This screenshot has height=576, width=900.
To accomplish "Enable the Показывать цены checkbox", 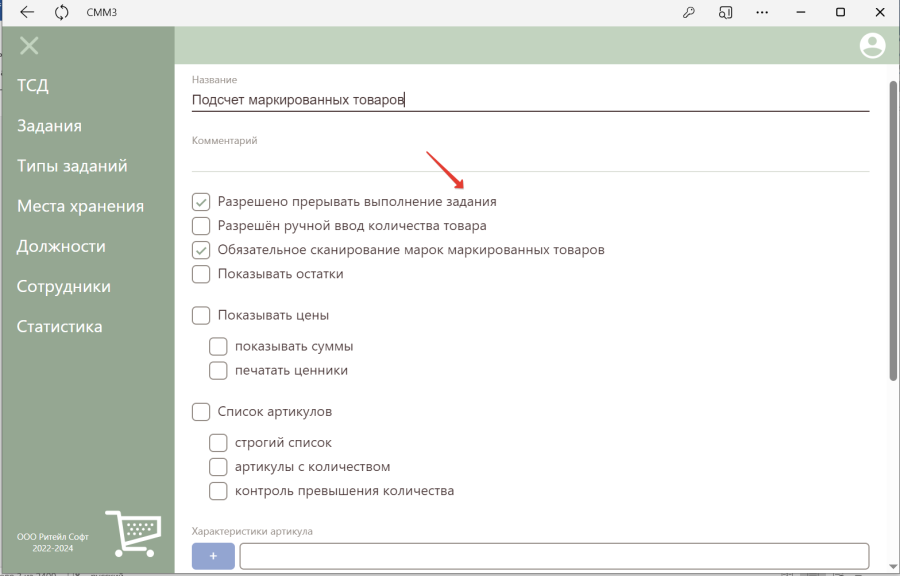I will tap(201, 316).
